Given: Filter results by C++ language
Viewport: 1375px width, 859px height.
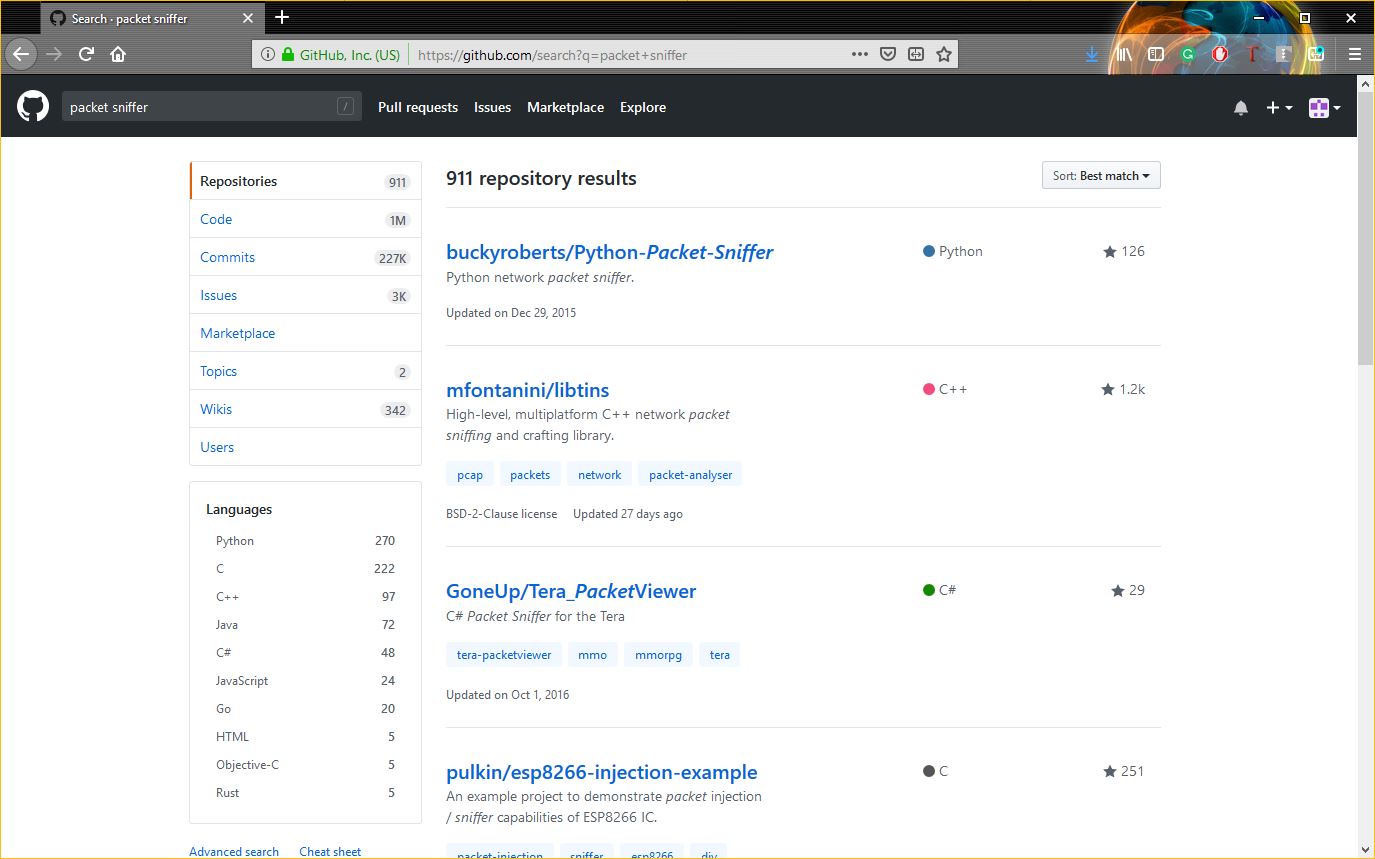Looking at the screenshot, I should (x=305, y=597).
